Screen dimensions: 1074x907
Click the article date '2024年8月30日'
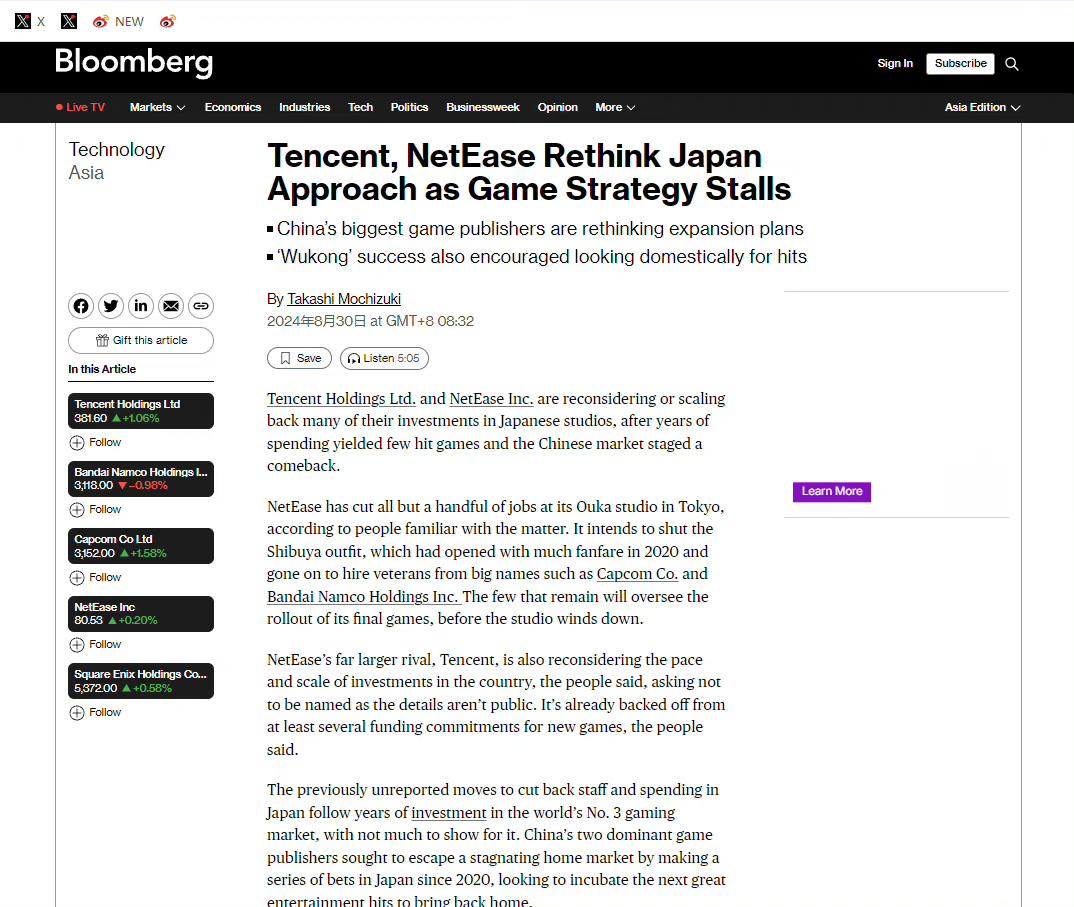pos(316,321)
